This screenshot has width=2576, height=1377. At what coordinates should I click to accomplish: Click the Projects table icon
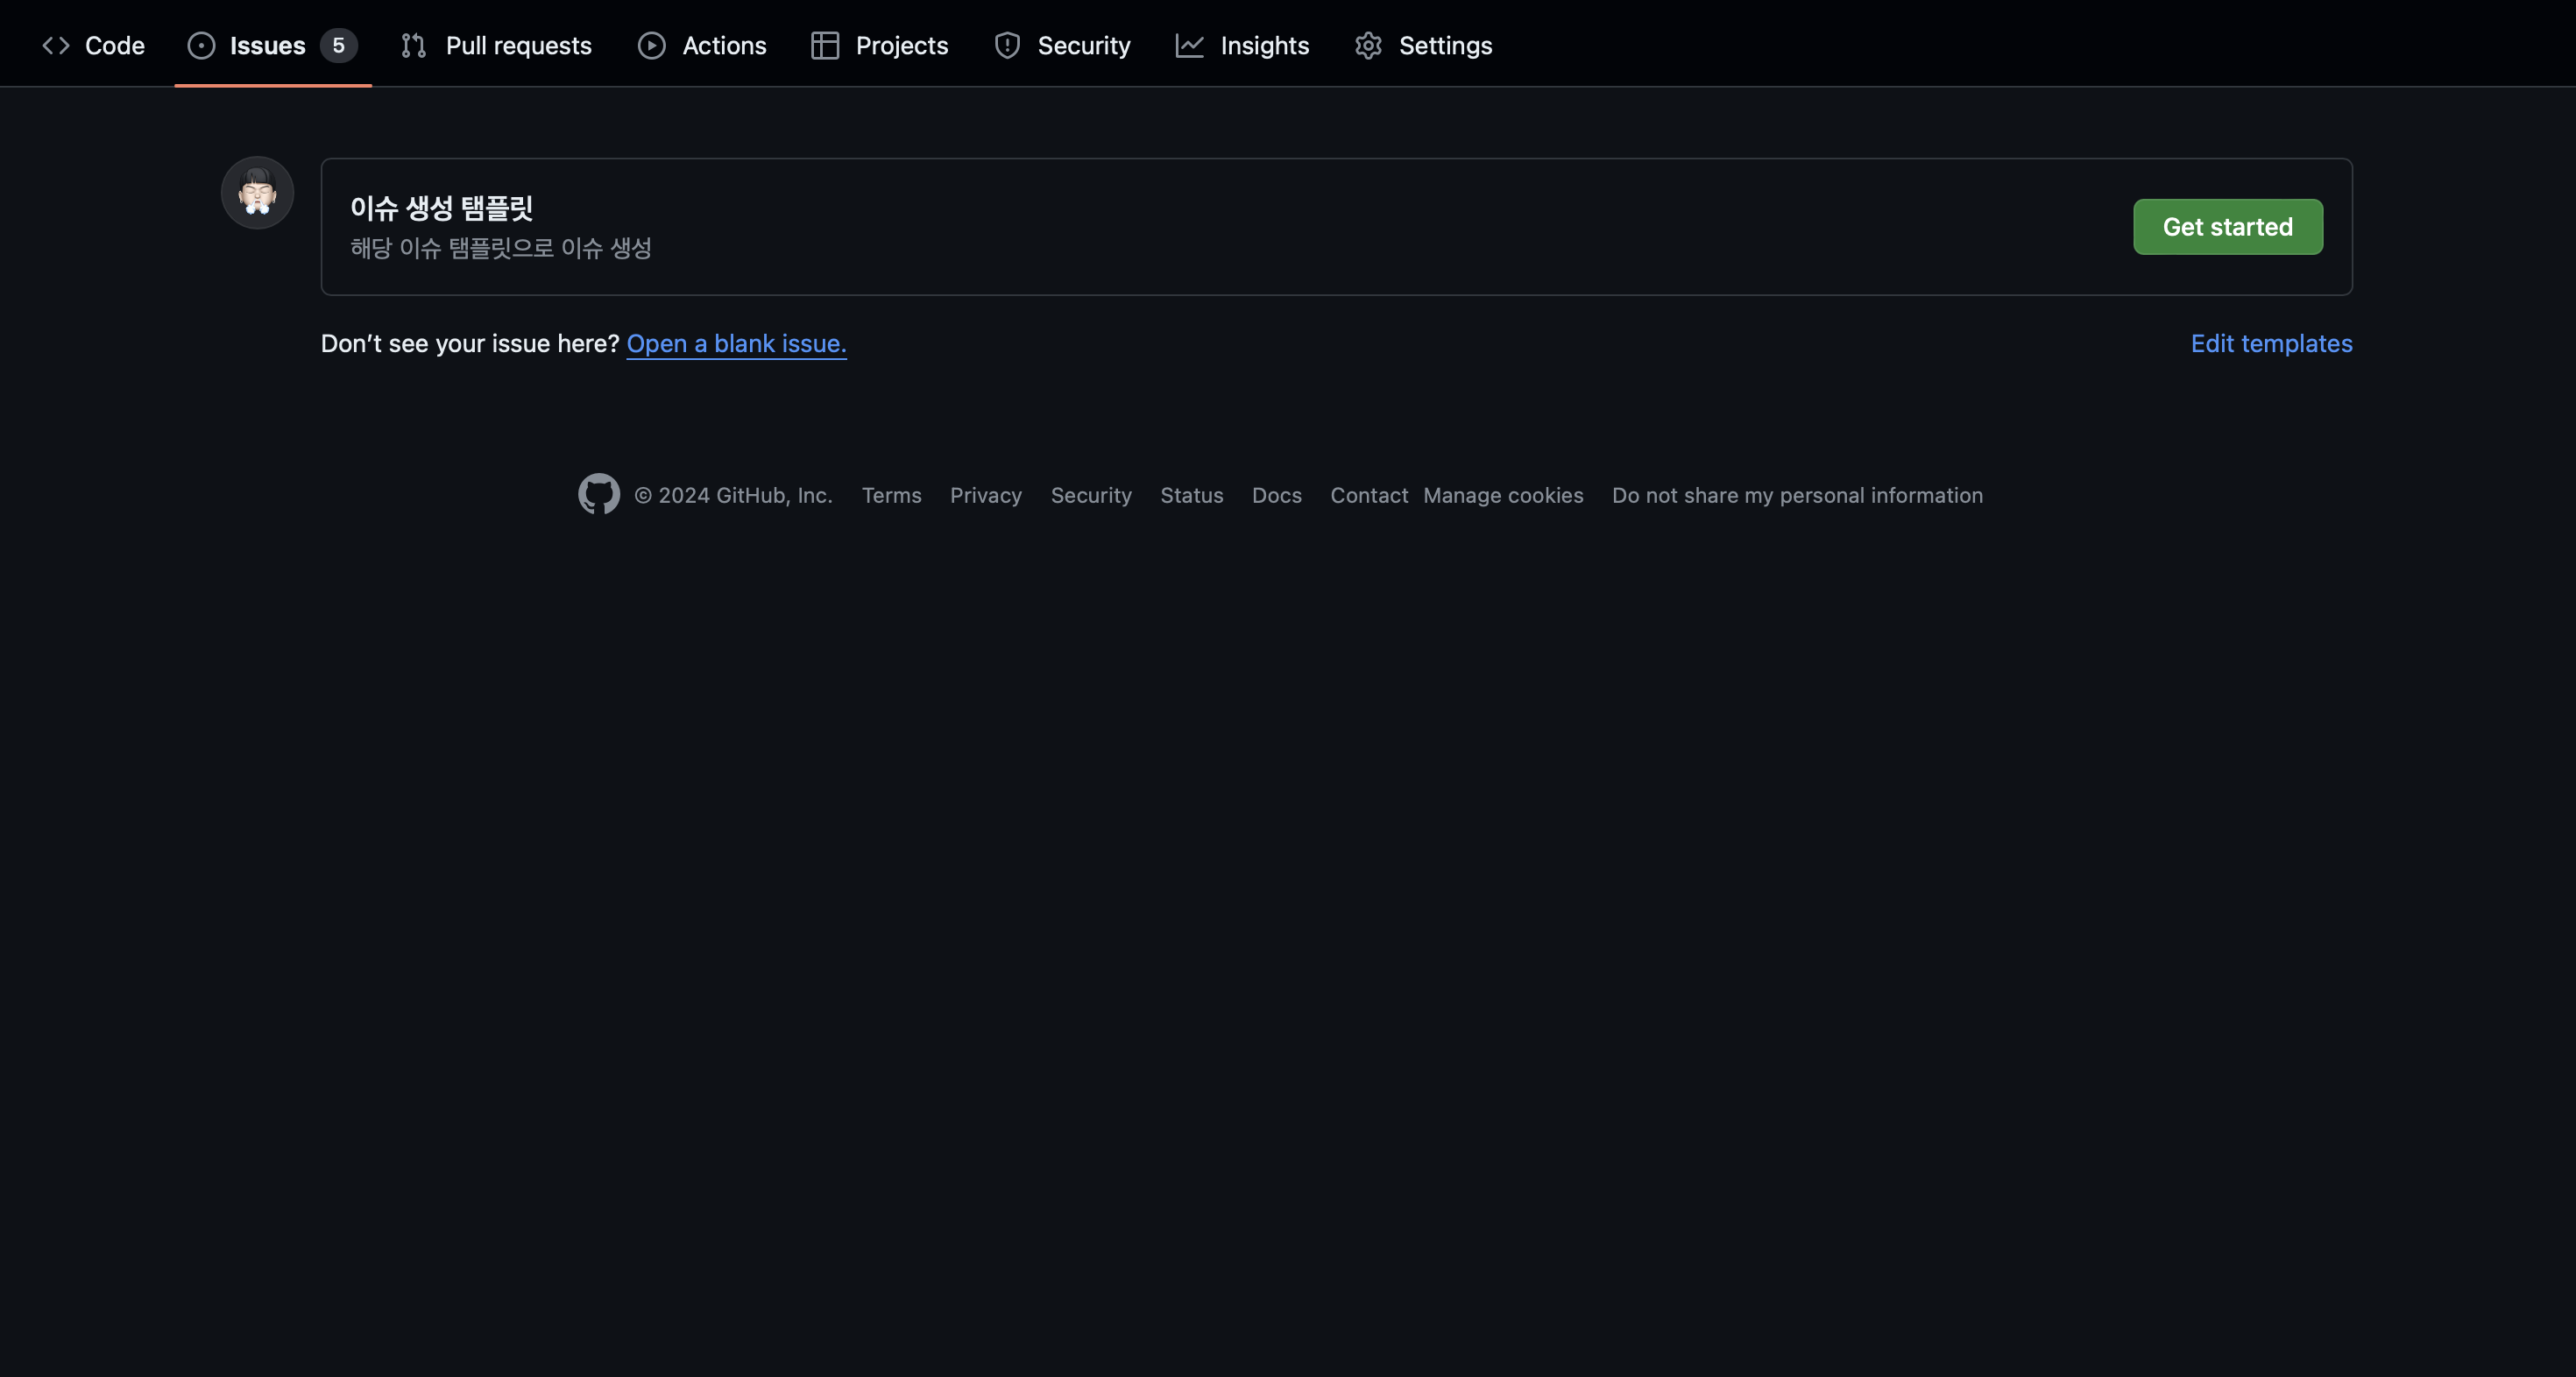point(824,46)
